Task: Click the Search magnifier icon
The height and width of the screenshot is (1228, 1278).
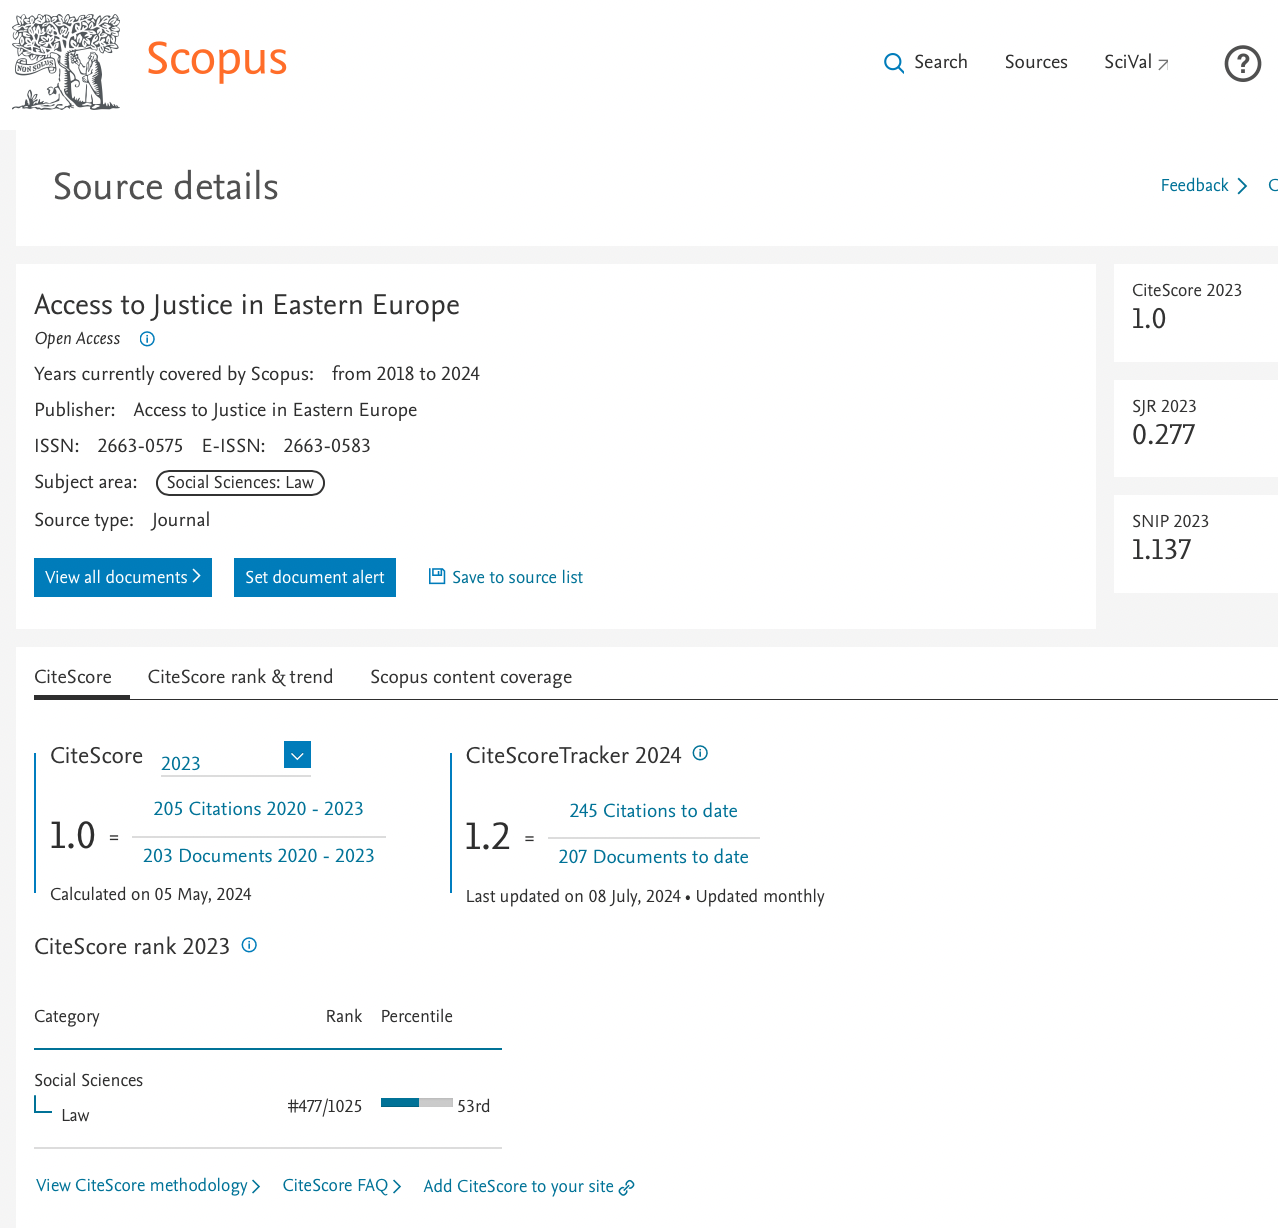Action: pyautogui.click(x=893, y=63)
